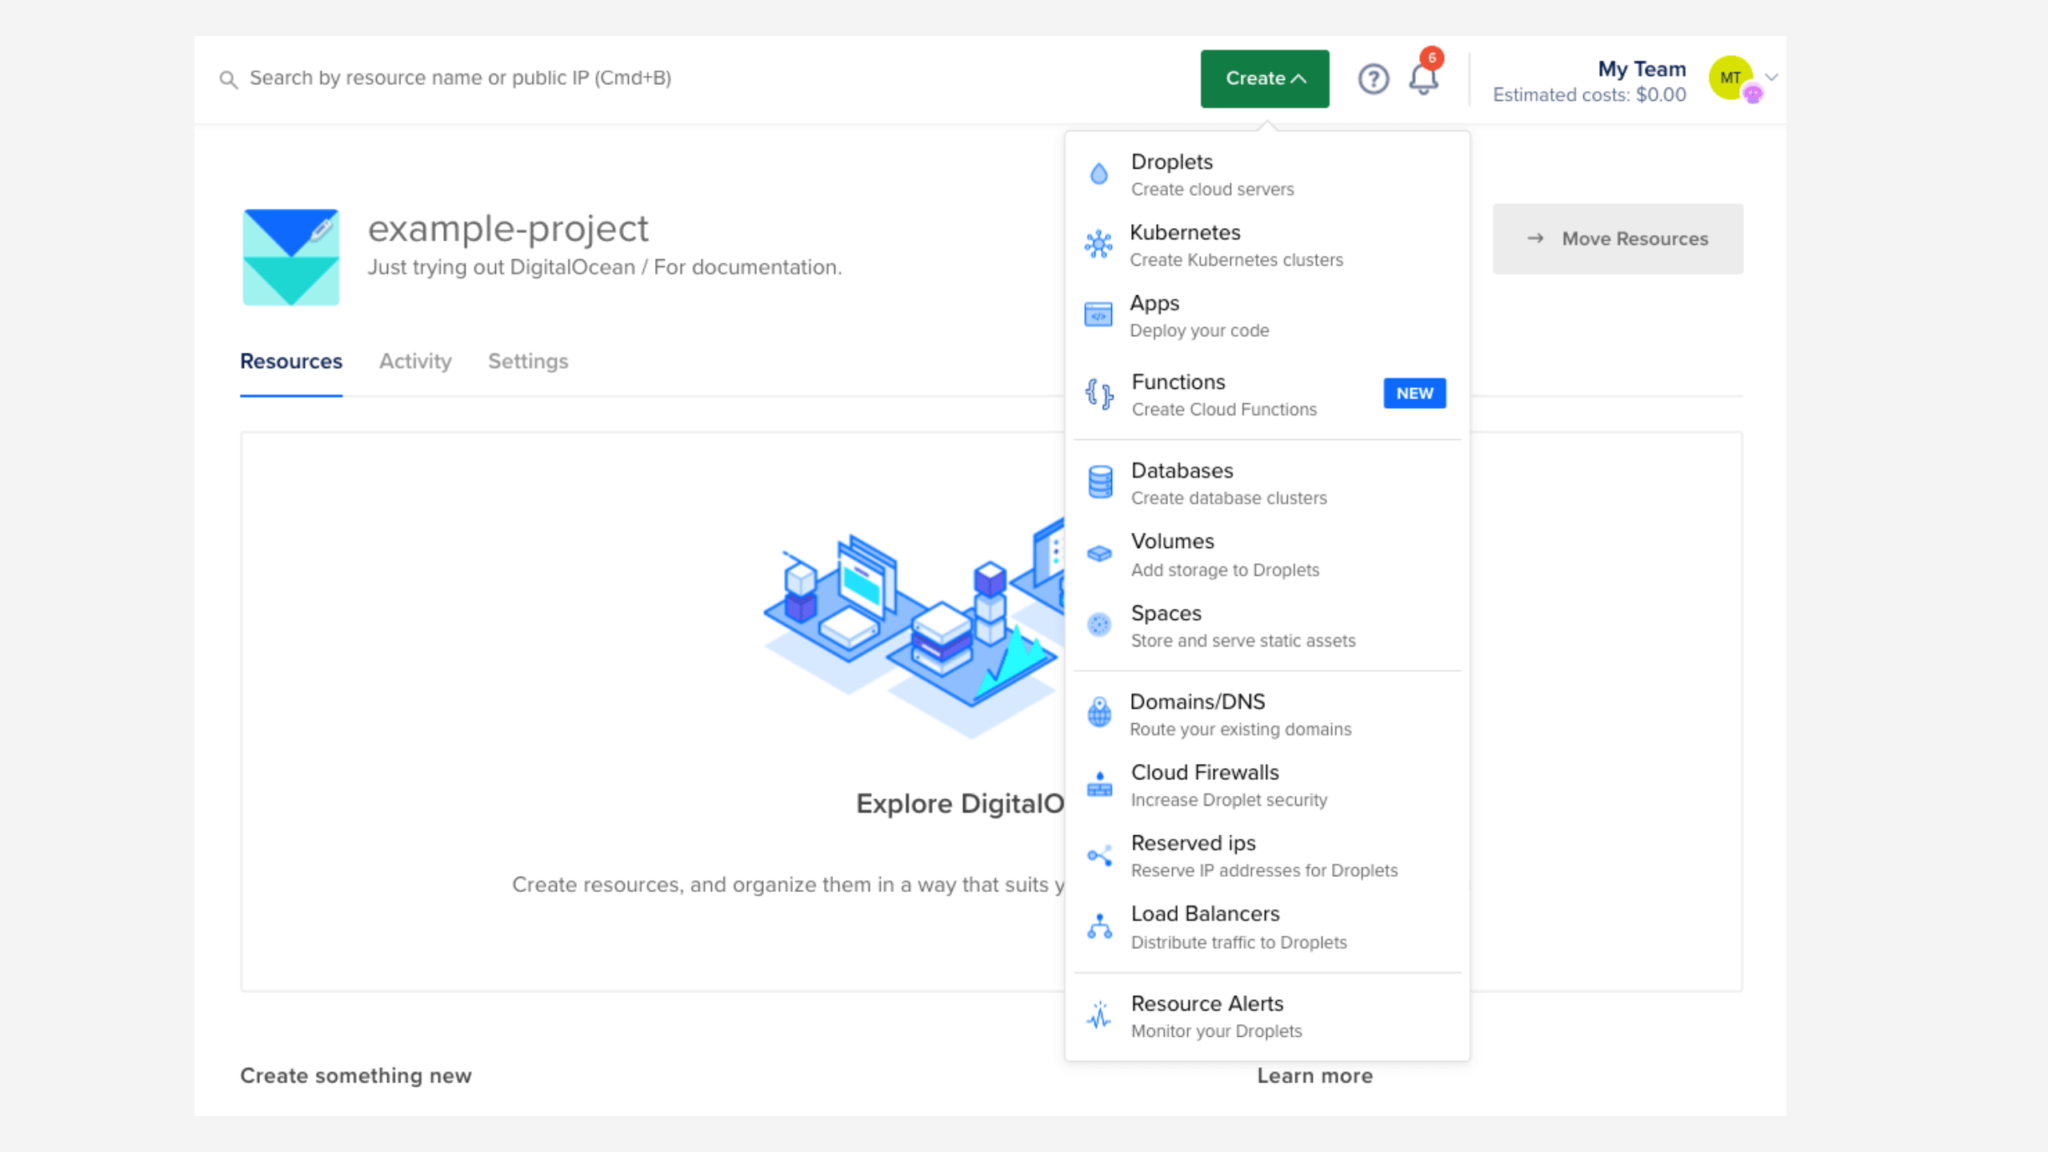Screen dimensions: 2048x1152
Task: Click the red notification count badge
Action: [x=1432, y=58]
